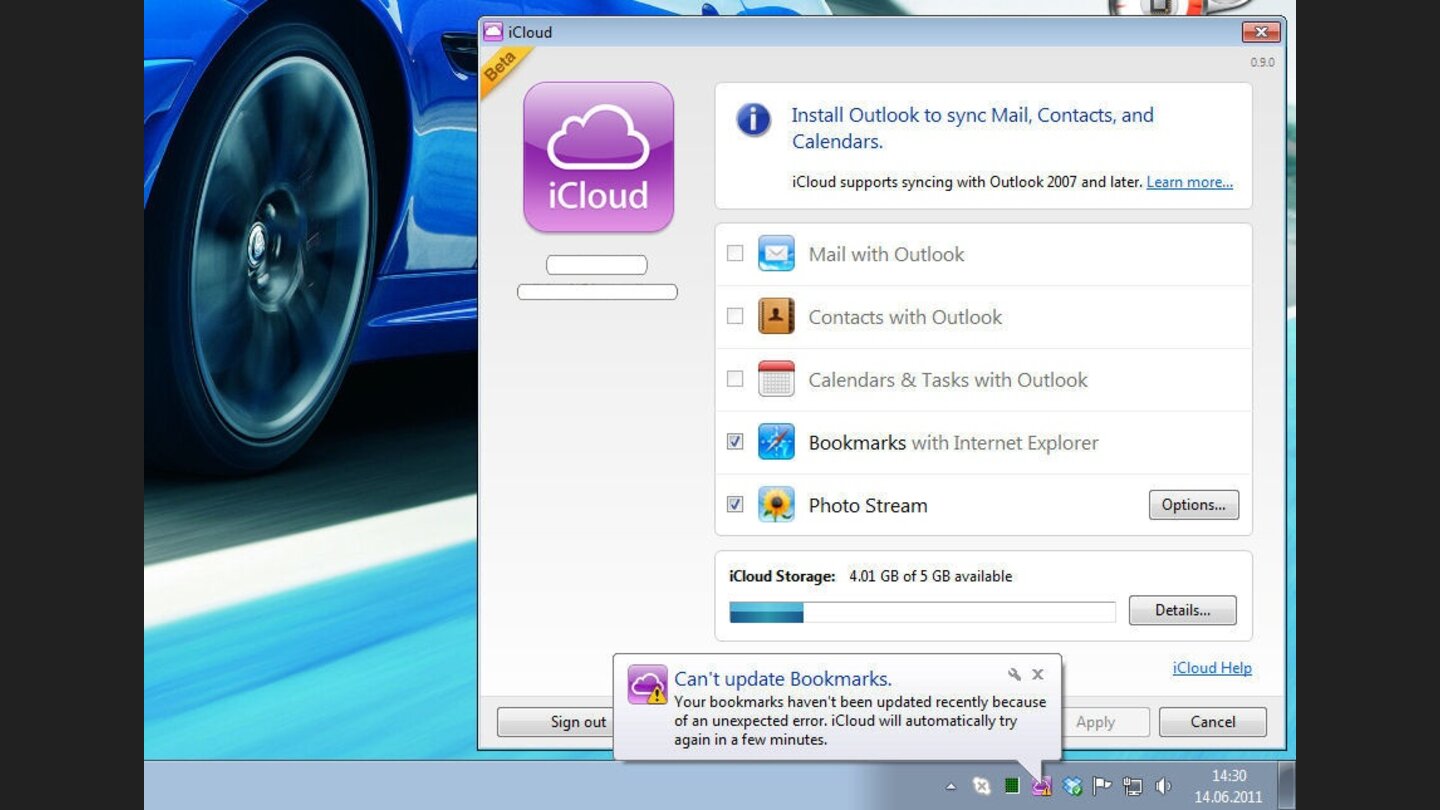The width and height of the screenshot is (1440, 810).
Task: Uncheck Bookmarks with Internet Explorer
Action: [x=734, y=442]
